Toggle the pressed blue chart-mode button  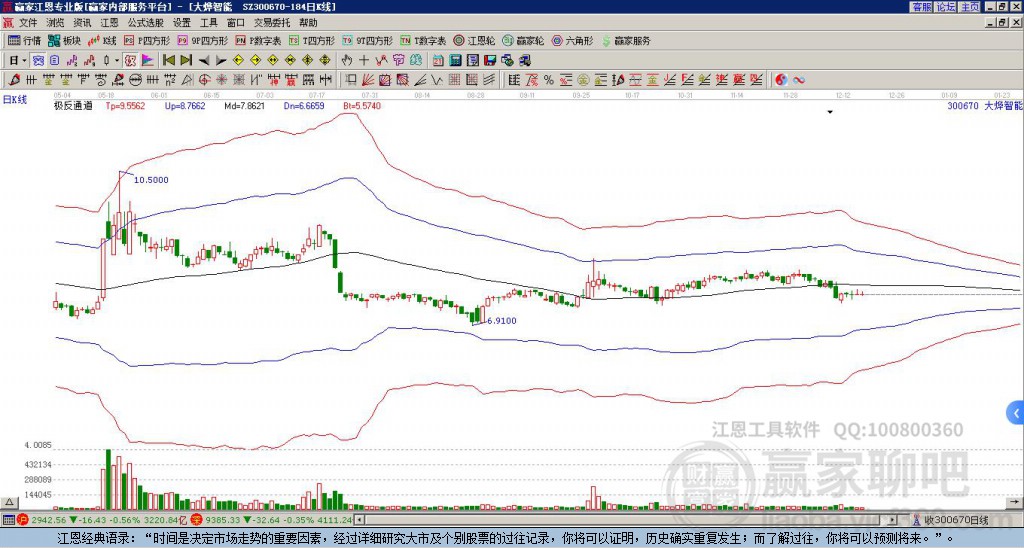38,61
